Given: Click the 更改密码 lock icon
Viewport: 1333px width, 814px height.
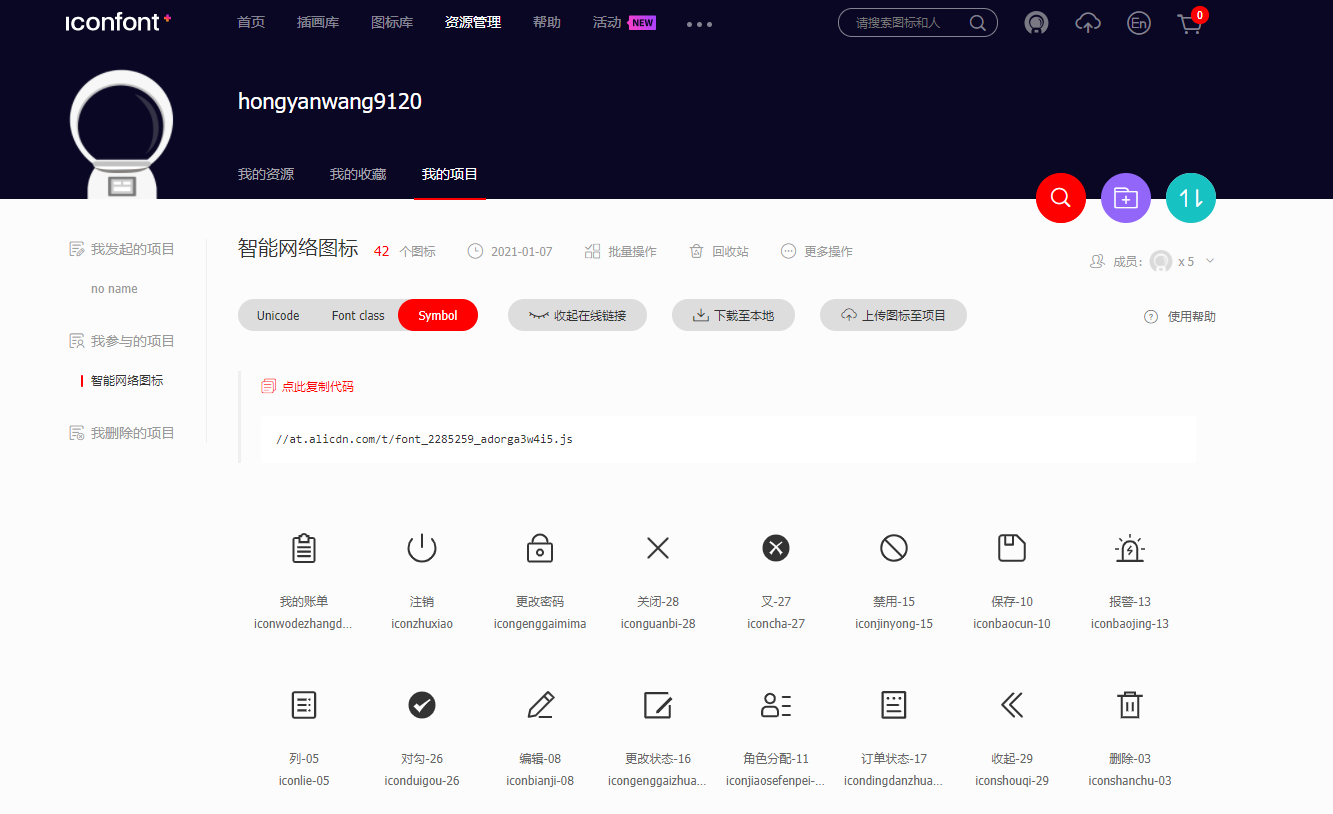Looking at the screenshot, I should (x=539, y=548).
